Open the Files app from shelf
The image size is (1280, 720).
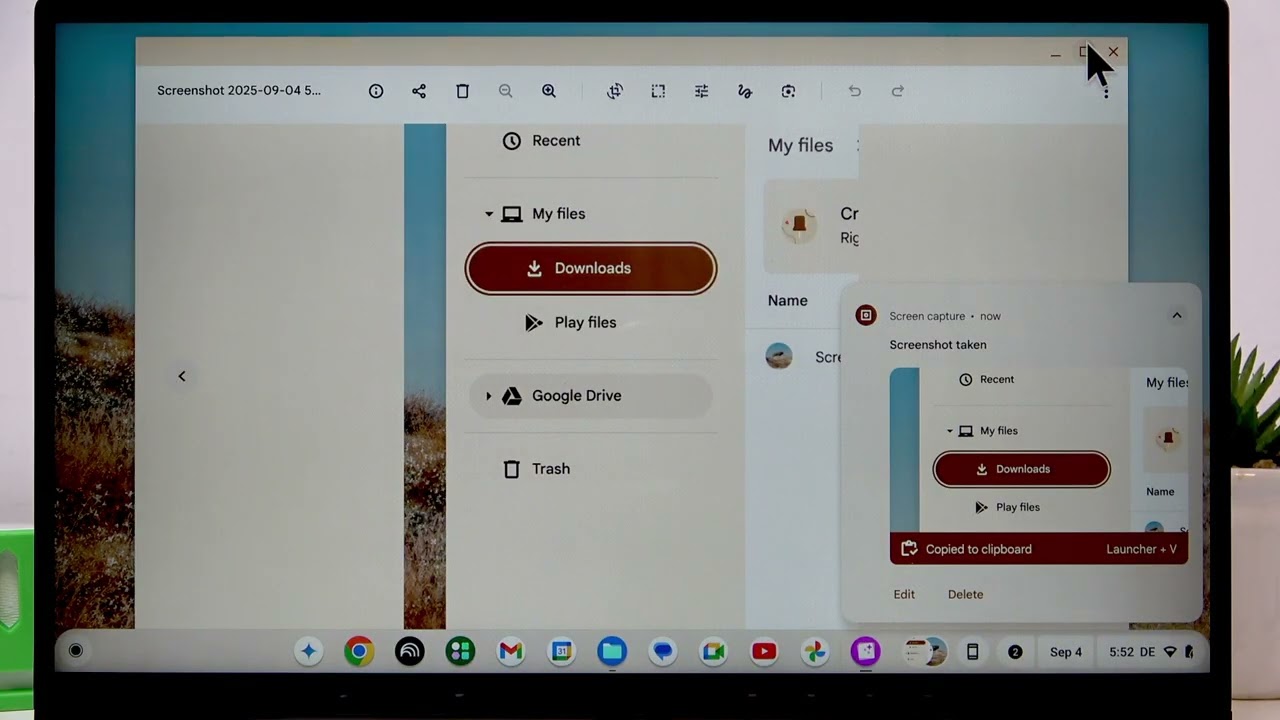(x=612, y=652)
